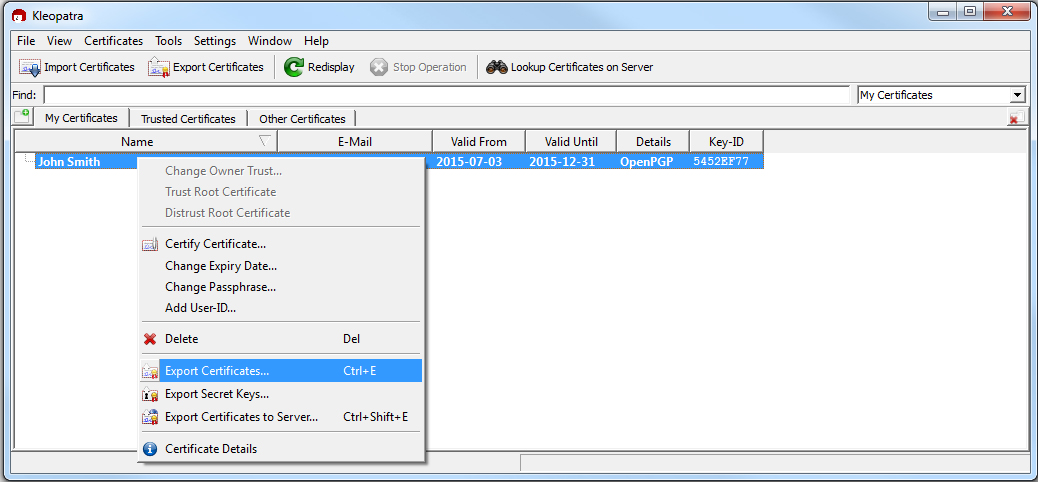
Task: Click the Find search input field
Action: coord(447,95)
